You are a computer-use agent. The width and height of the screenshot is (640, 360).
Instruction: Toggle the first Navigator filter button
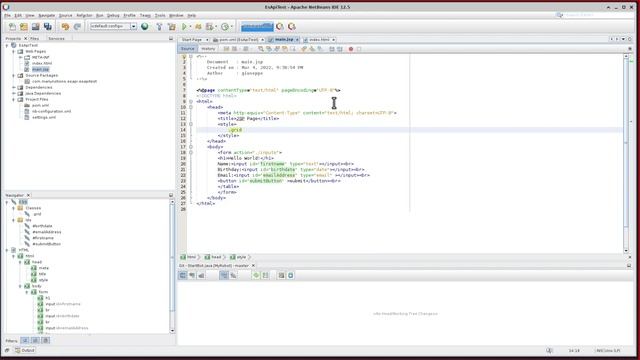25,340
